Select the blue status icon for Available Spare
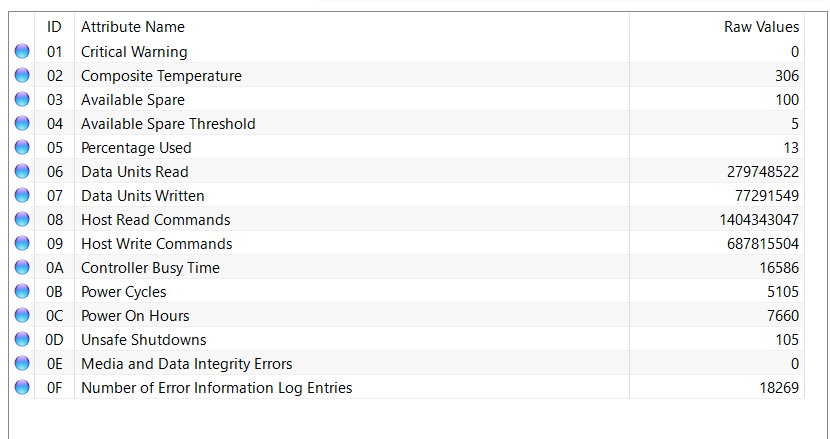The height and width of the screenshot is (439, 830). 22,100
